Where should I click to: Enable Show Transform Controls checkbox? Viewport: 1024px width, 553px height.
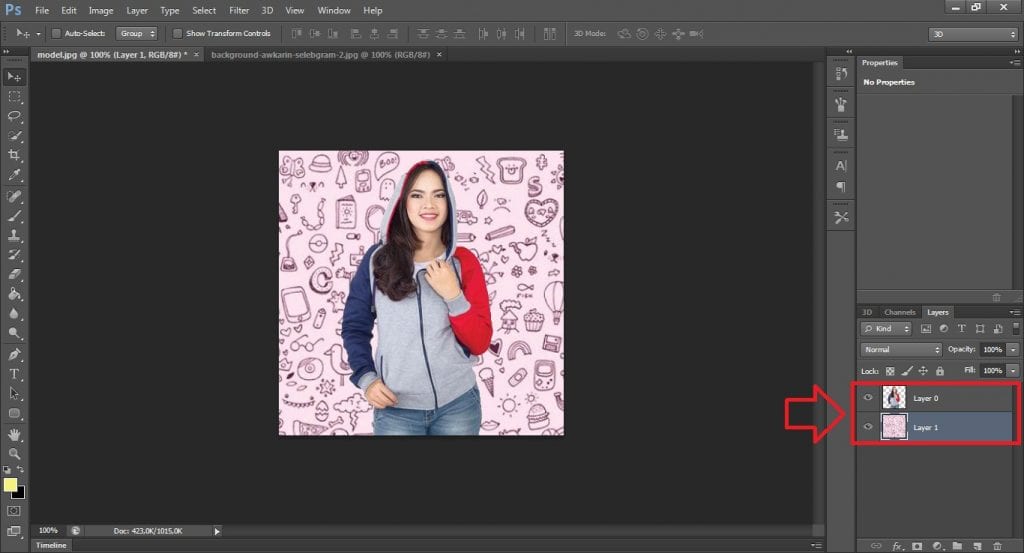[x=176, y=33]
